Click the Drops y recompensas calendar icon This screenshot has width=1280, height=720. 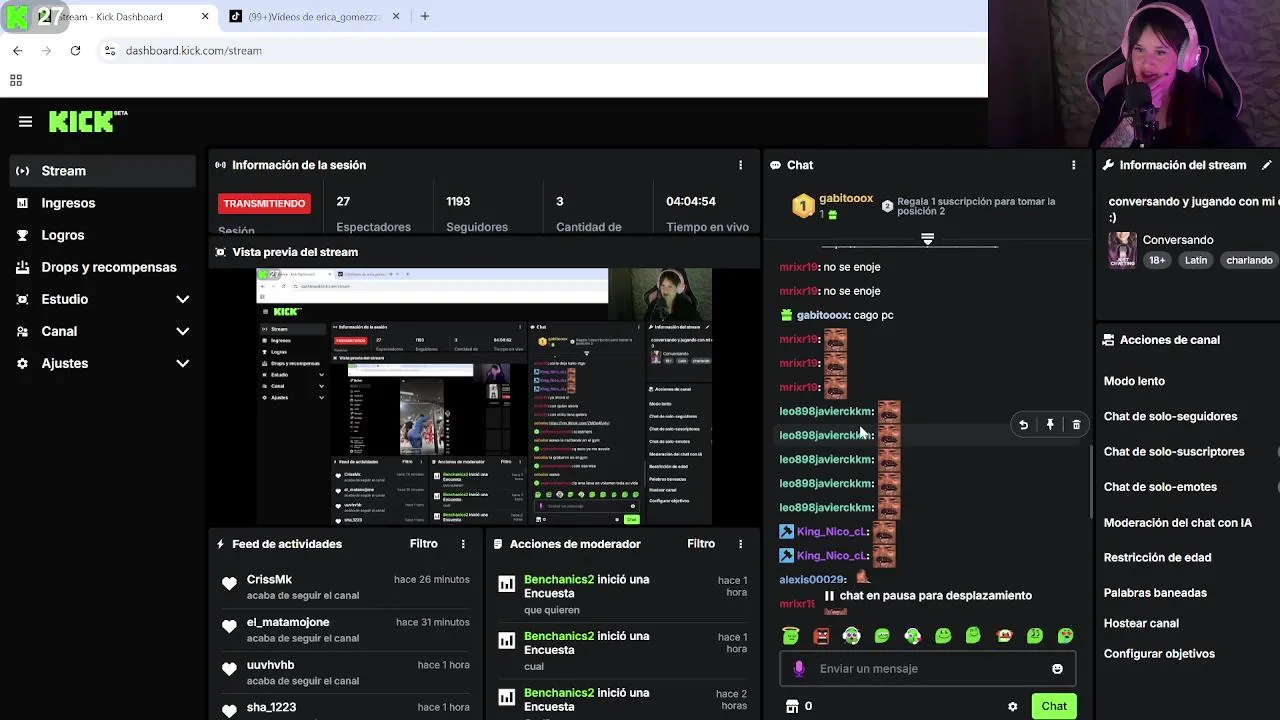click(x=22, y=267)
